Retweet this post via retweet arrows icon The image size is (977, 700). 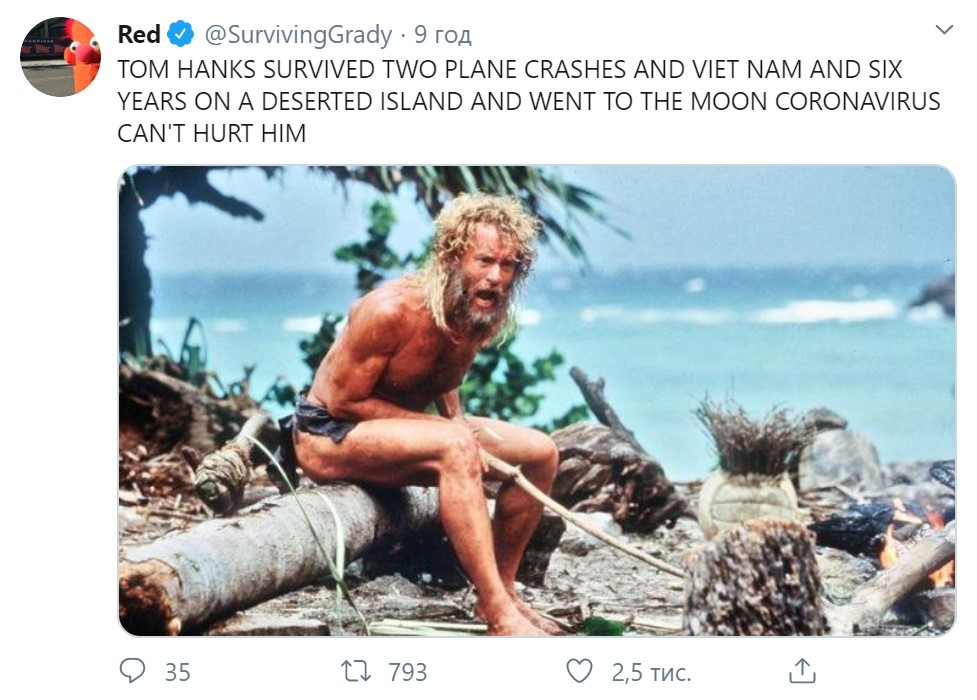(355, 671)
